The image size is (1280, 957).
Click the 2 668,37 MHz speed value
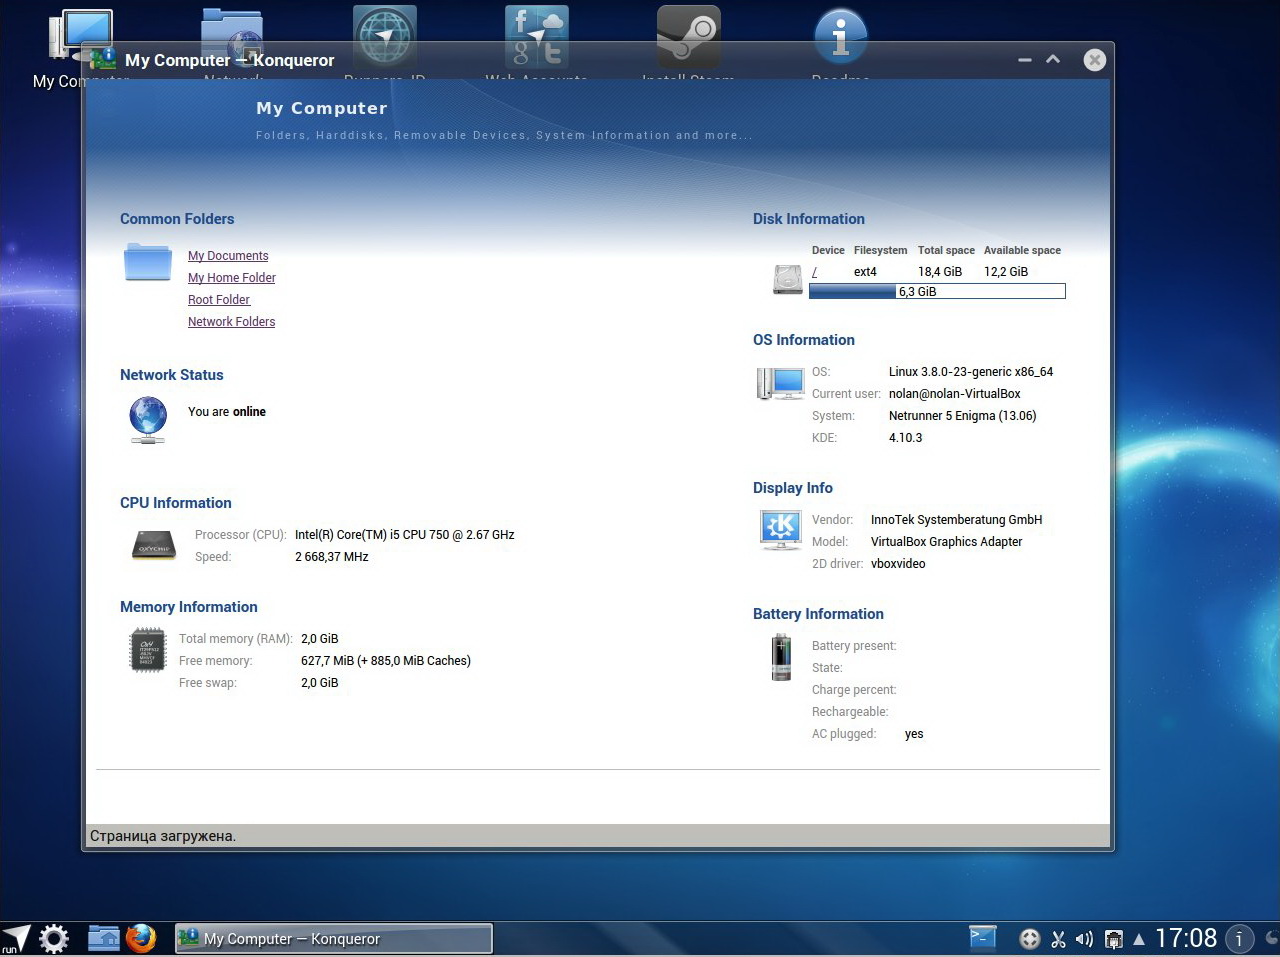click(x=332, y=557)
